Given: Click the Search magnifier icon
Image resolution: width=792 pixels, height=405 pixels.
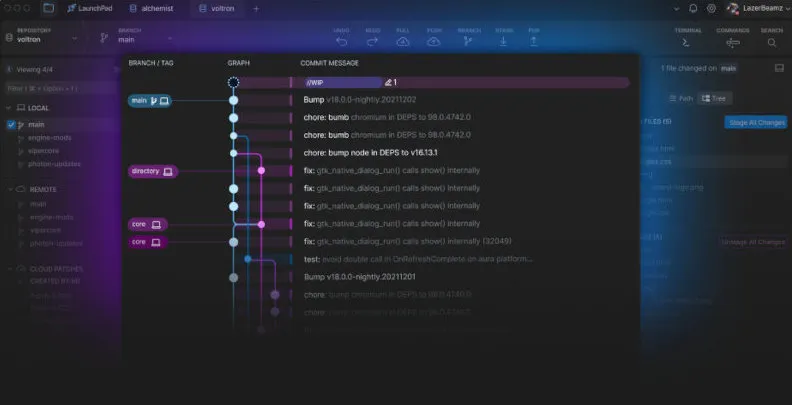Looking at the screenshot, I should pos(772,43).
